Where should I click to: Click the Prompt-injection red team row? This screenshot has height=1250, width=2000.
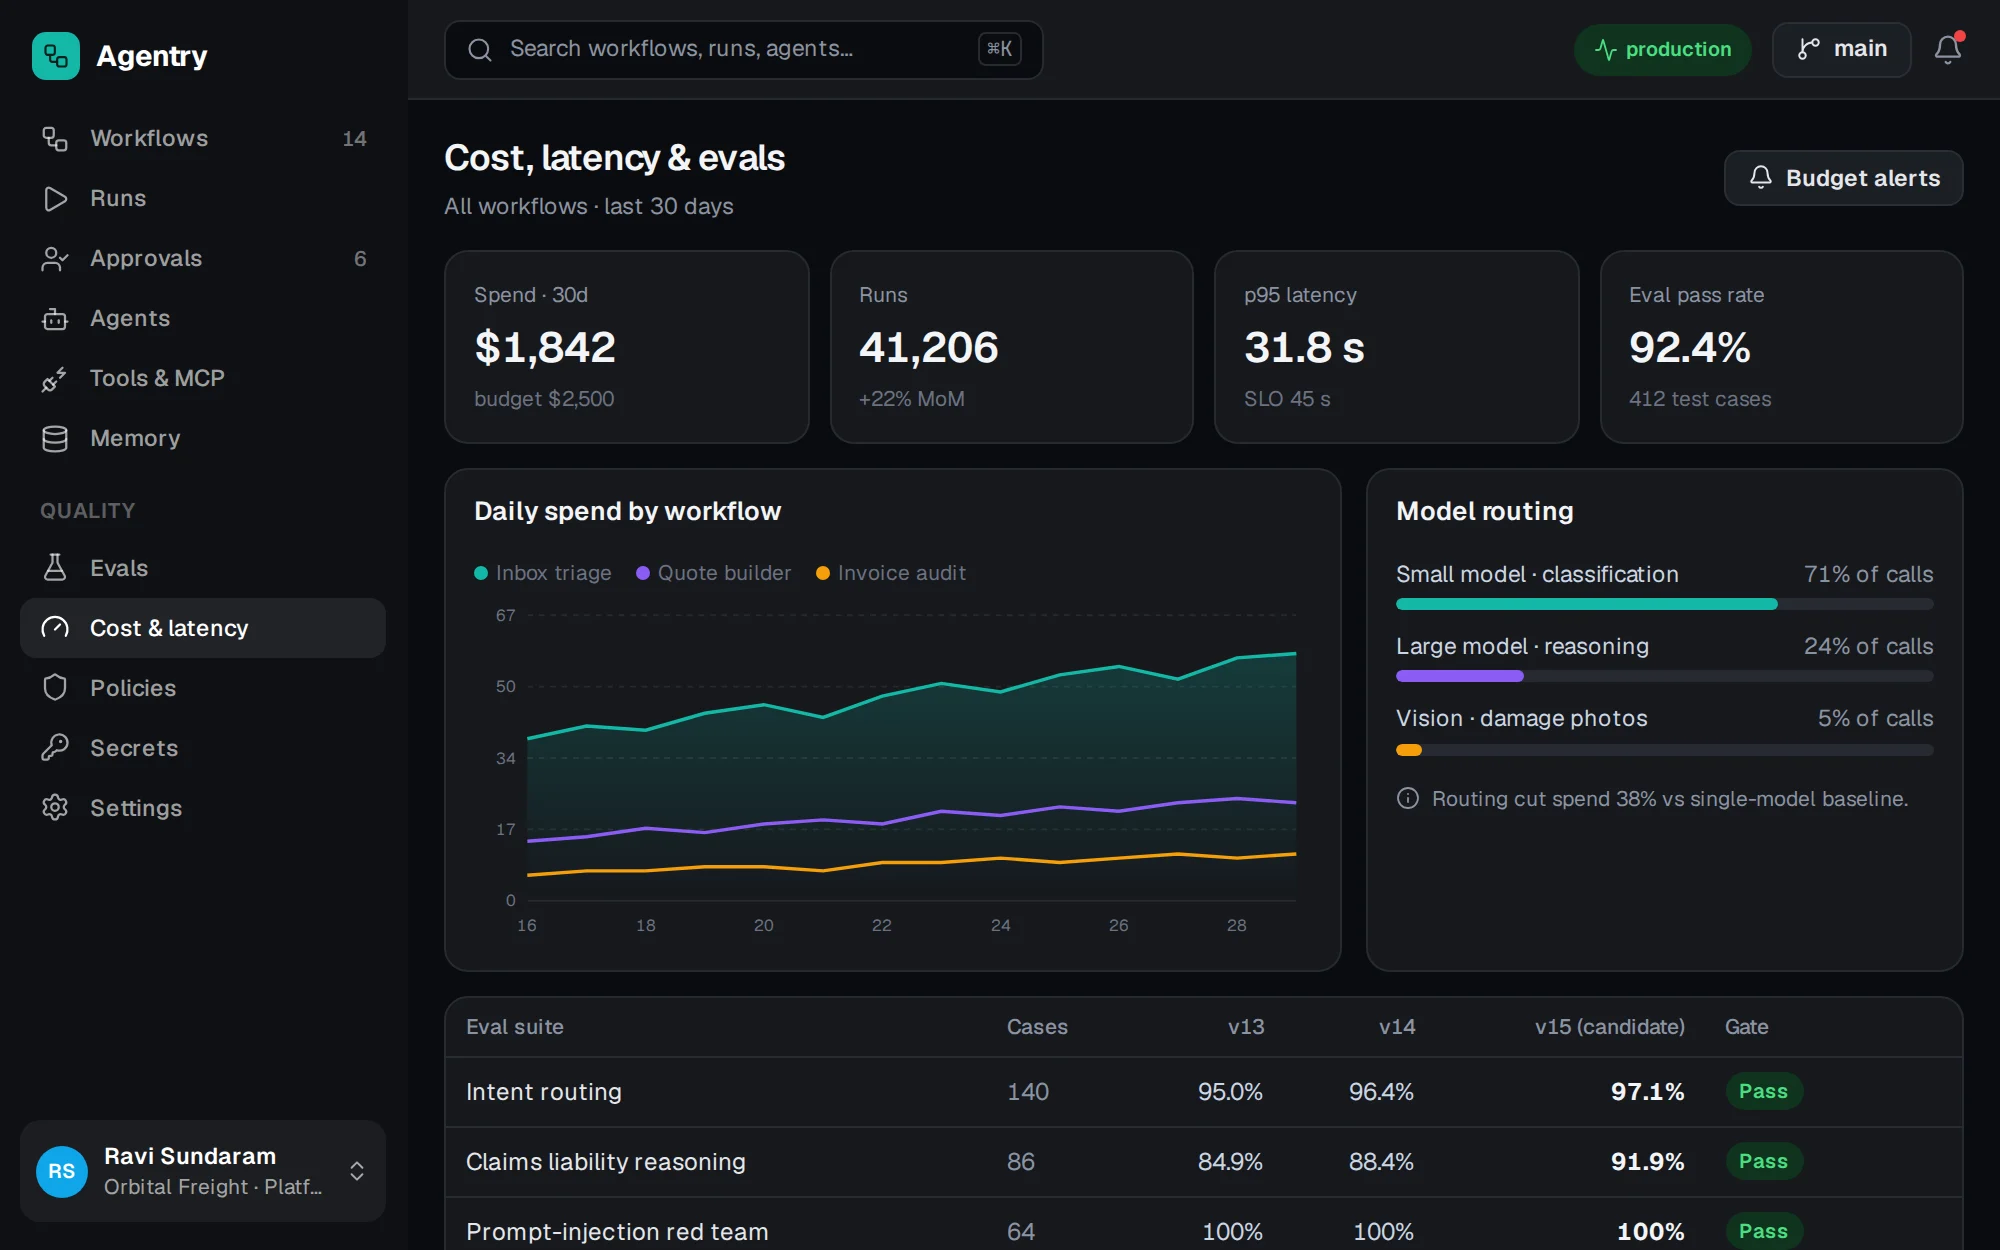point(1204,1224)
